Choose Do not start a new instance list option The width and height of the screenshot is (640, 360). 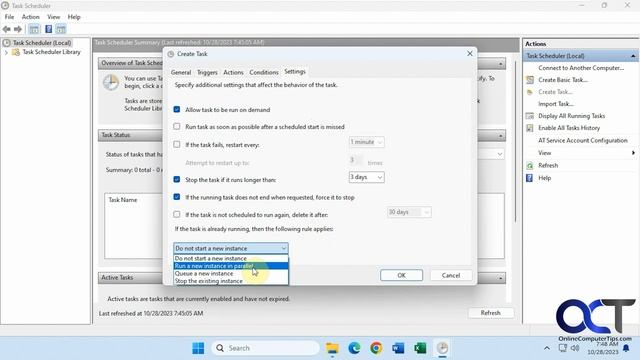[231, 258]
